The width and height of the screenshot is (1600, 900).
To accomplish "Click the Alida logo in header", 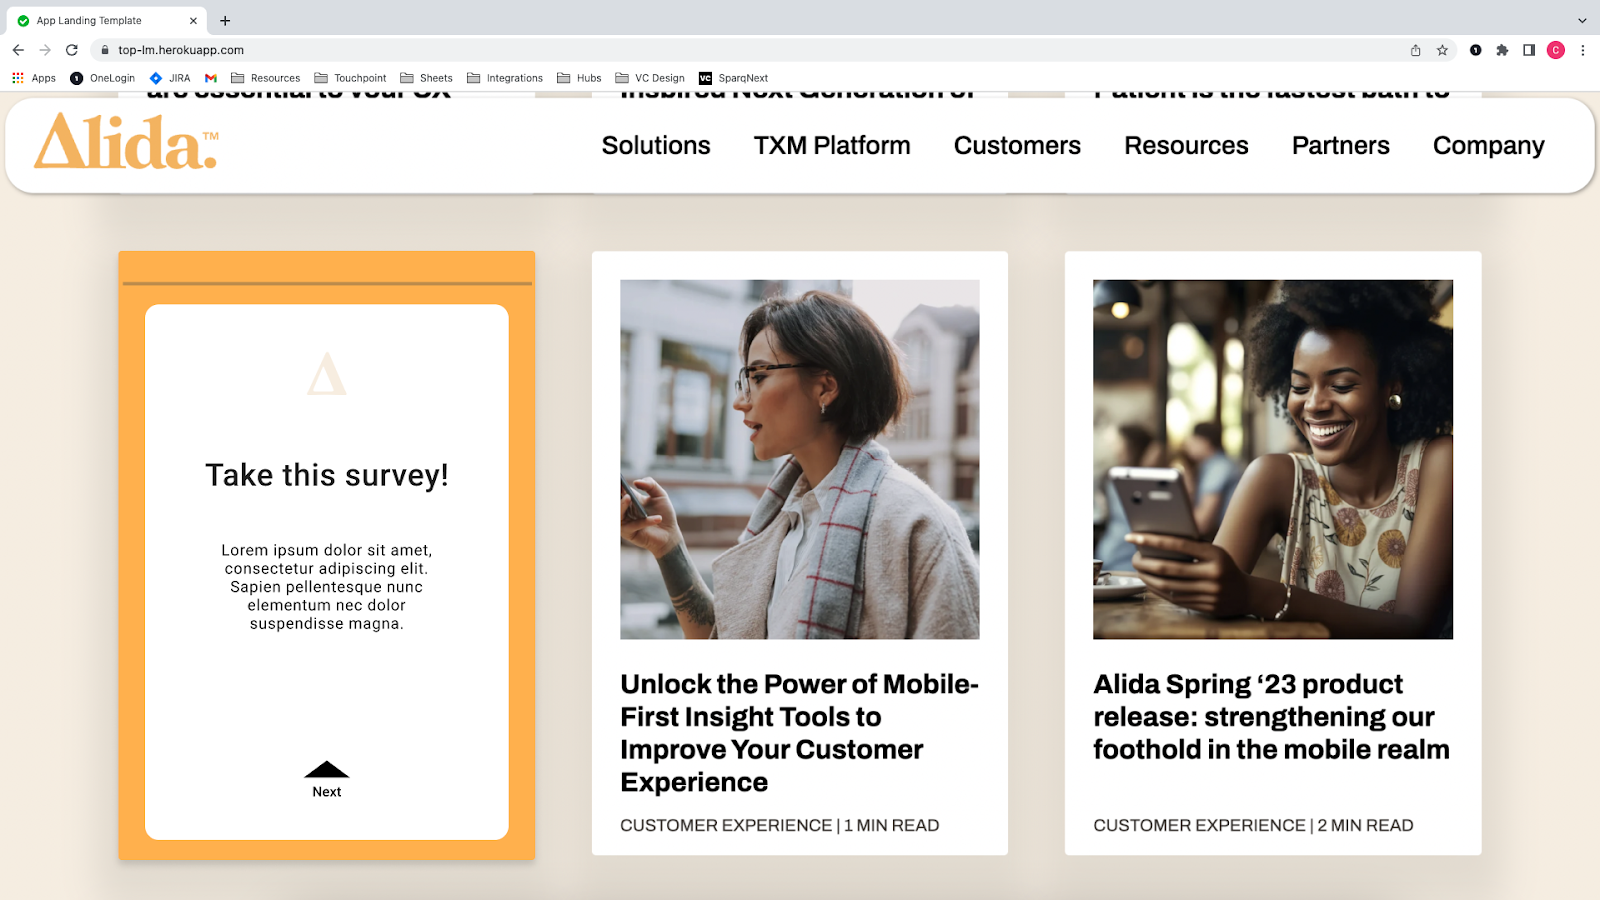I will point(127,142).
